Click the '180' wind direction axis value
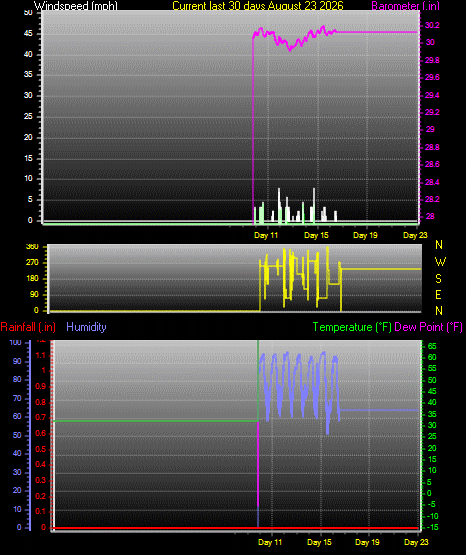 point(32,279)
